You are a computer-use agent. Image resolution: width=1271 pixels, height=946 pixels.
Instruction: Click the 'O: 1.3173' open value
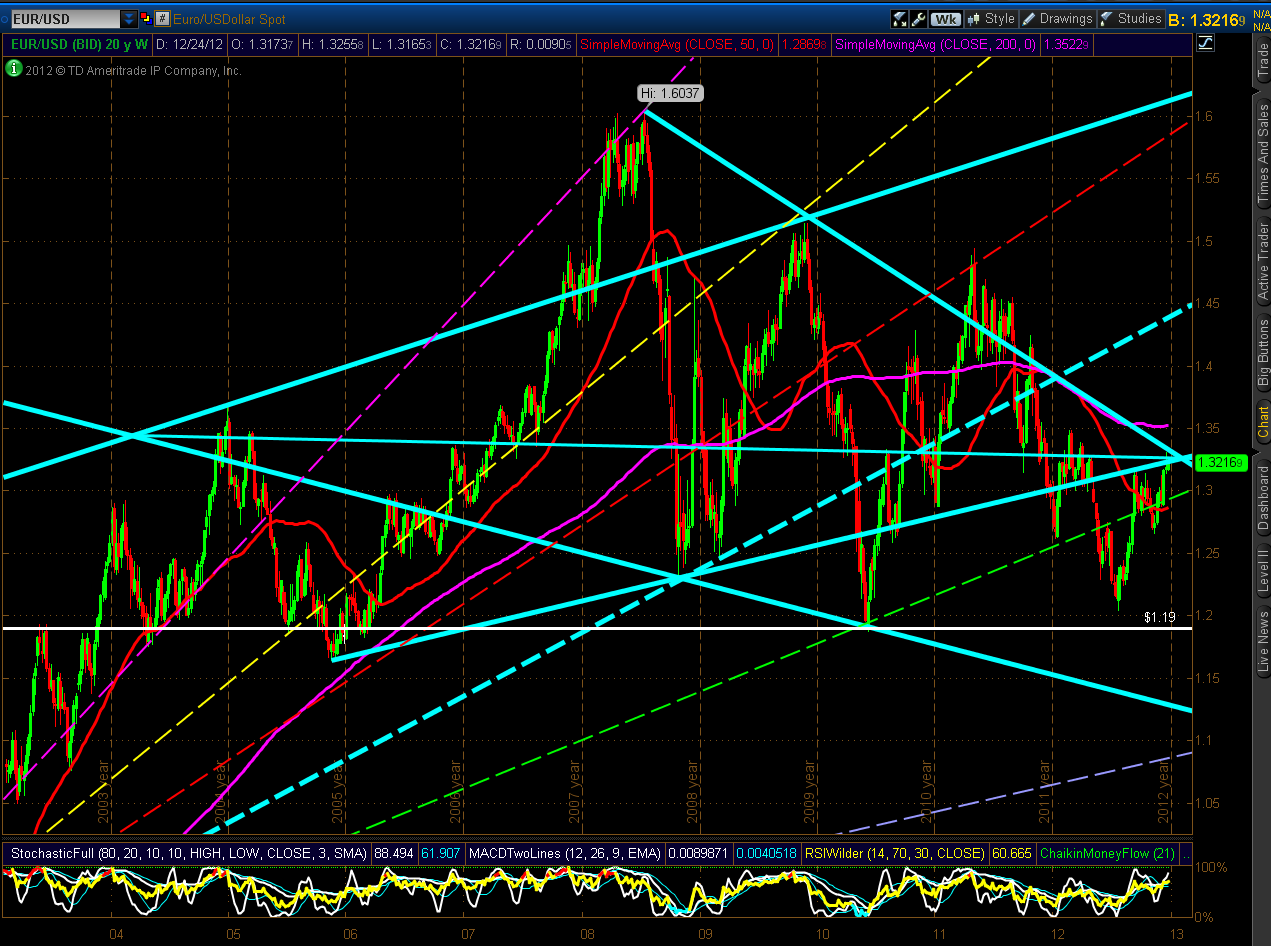click(263, 44)
